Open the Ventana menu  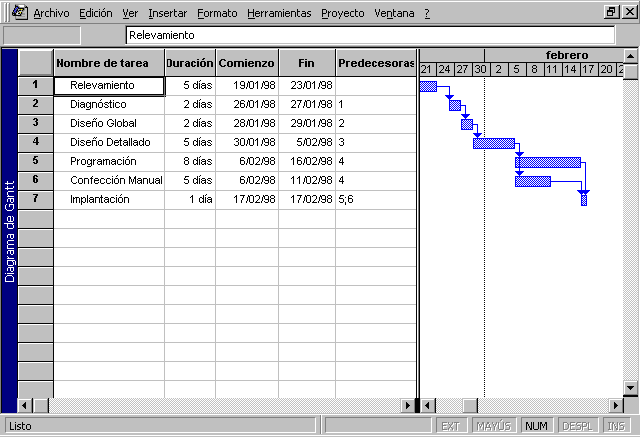(x=394, y=13)
